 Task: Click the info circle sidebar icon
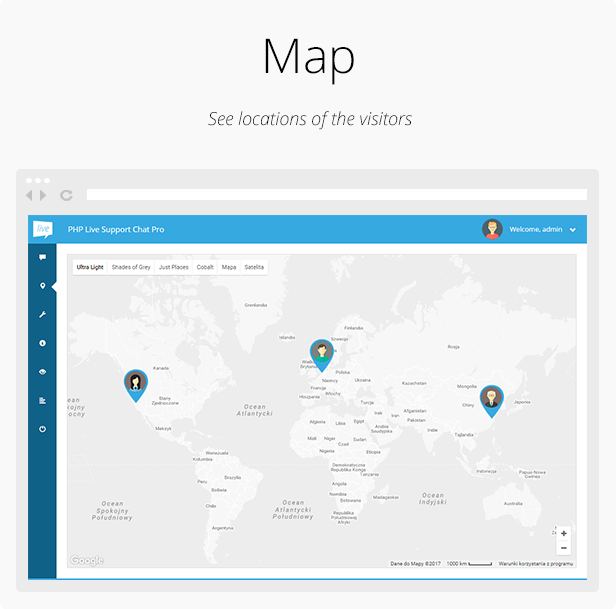coord(42,343)
